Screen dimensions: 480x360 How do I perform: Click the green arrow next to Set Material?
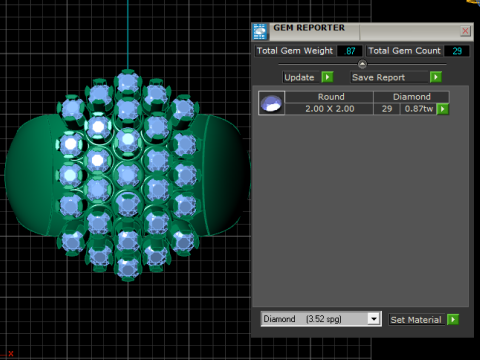[x=453, y=320]
